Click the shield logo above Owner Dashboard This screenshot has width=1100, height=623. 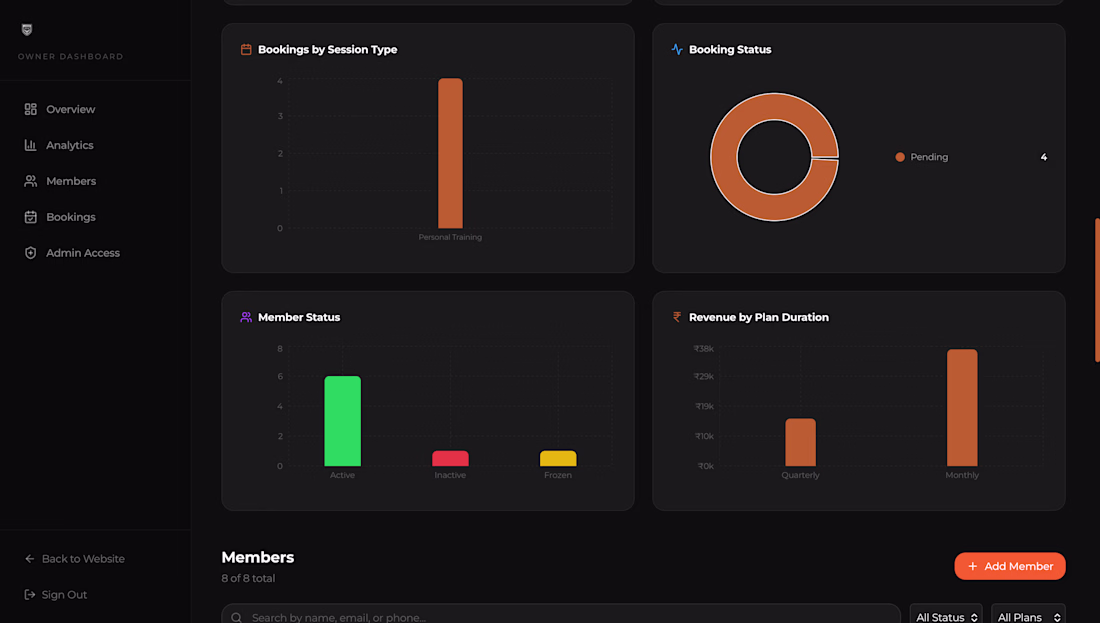click(27, 29)
